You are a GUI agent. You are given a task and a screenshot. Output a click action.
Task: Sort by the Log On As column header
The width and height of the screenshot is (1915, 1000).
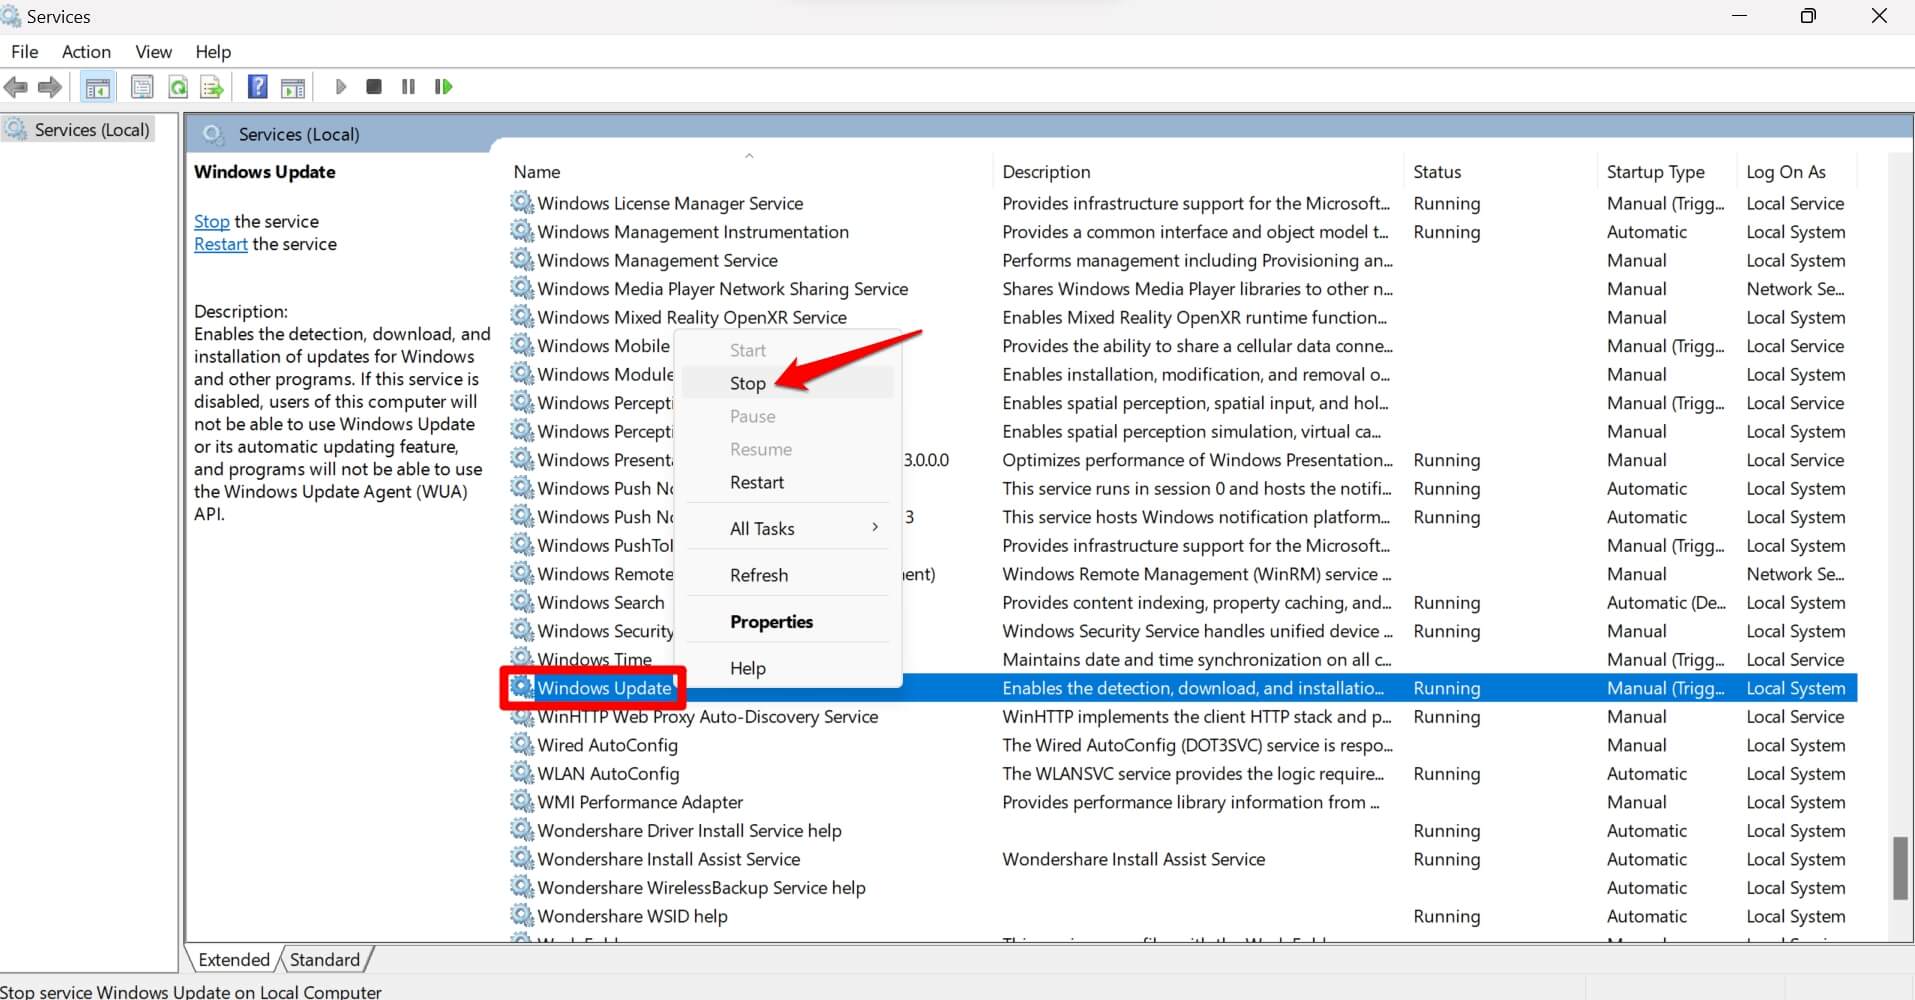[x=1797, y=172]
